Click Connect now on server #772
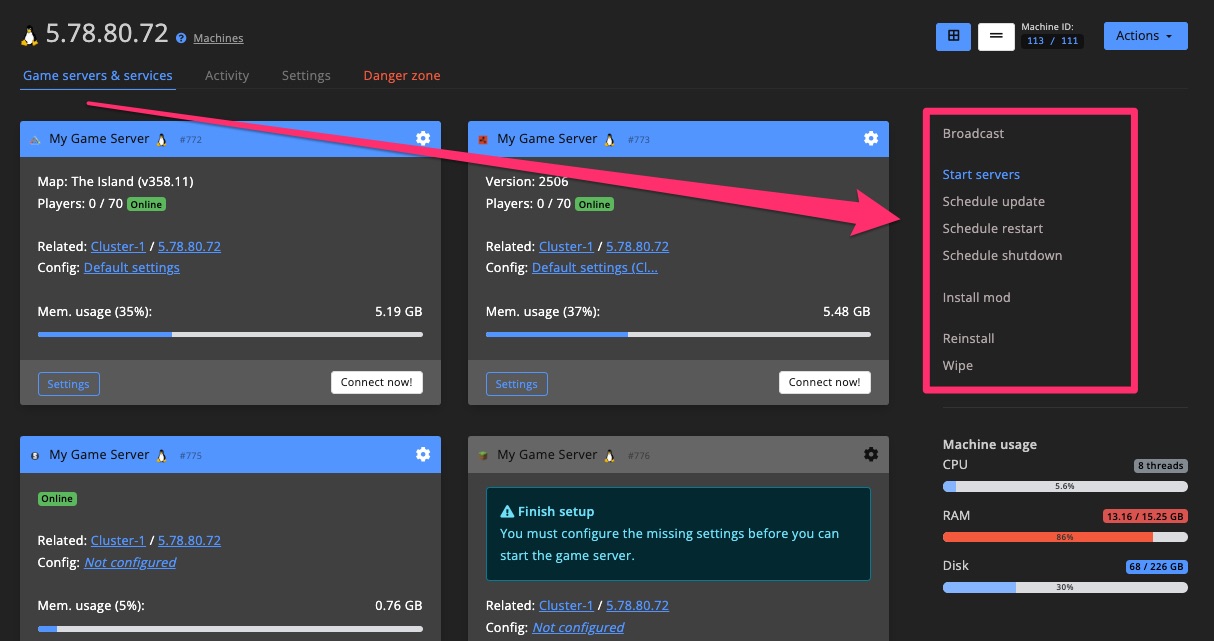 [x=377, y=382]
